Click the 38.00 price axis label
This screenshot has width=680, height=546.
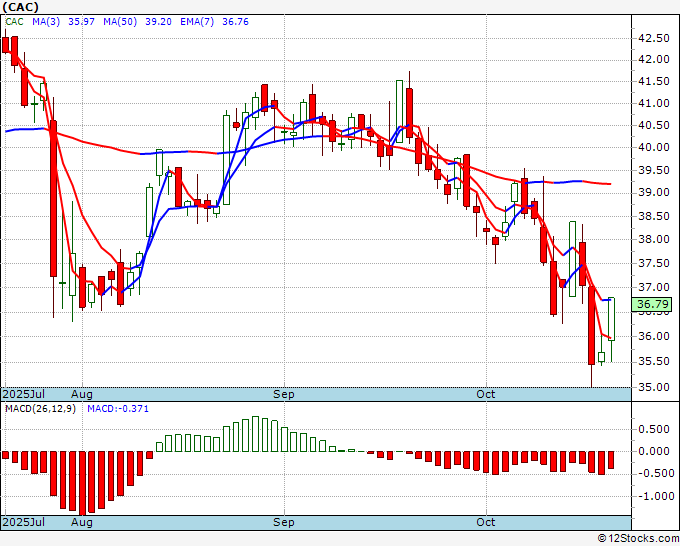tap(654, 239)
